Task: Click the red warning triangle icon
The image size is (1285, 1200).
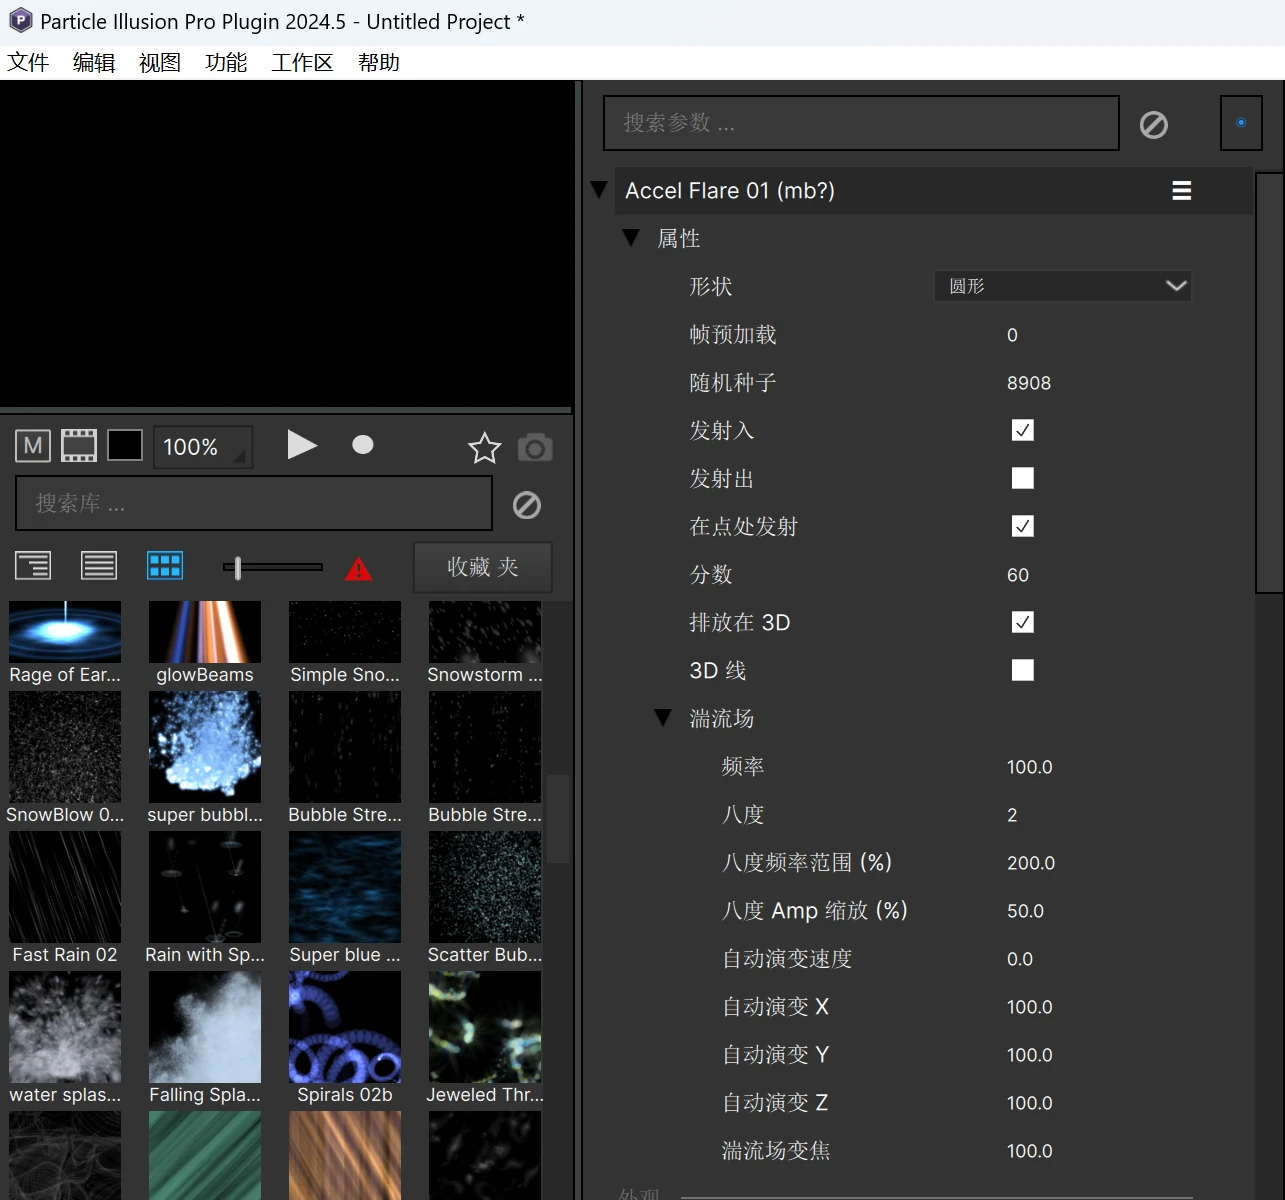Action: click(358, 569)
